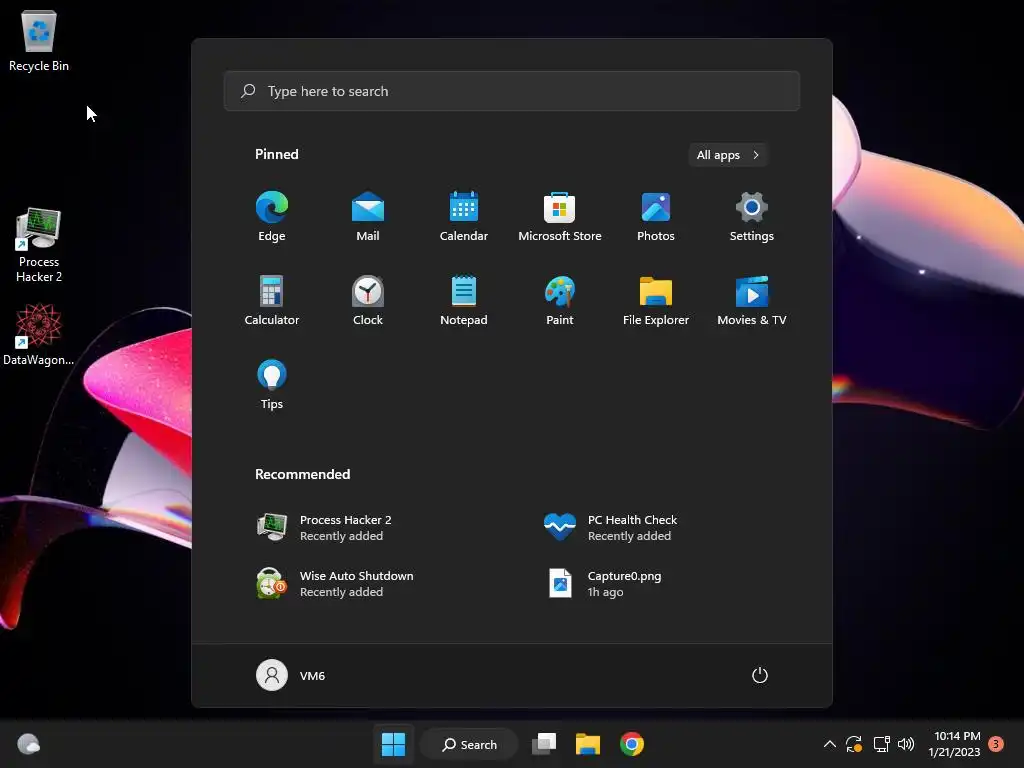Click the Windows Update tray icon
Screen dimensions: 1024x768
854,744
